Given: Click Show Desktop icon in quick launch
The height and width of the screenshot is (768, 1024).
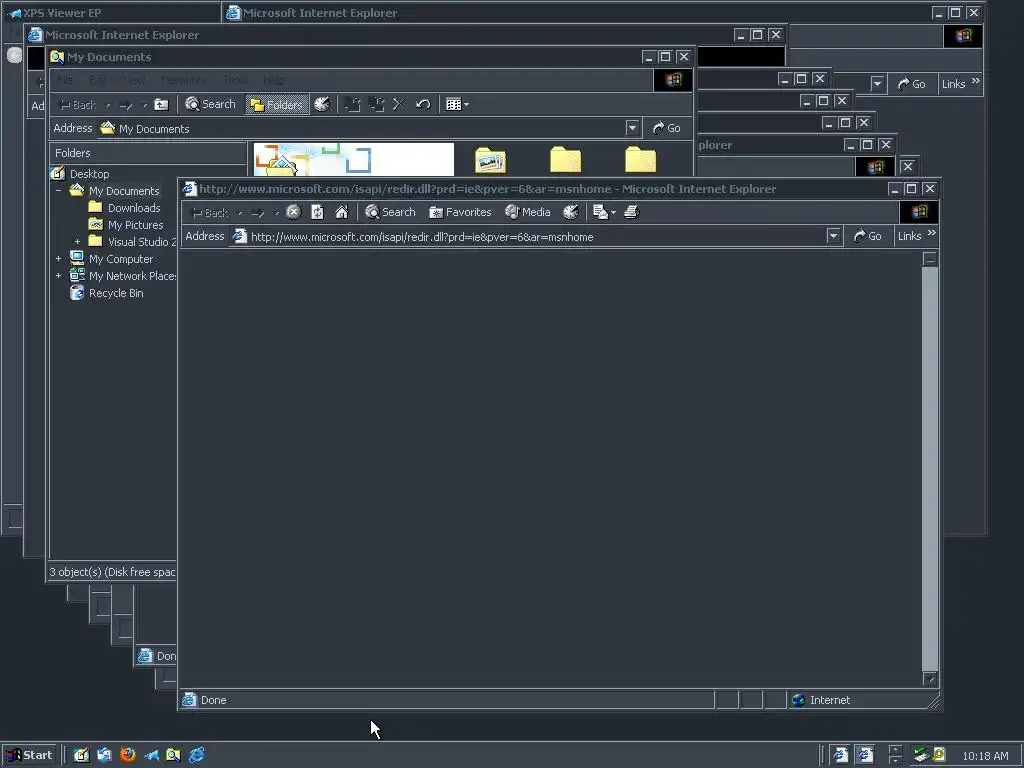Looking at the screenshot, I should pyautogui.click(x=81, y=755).
